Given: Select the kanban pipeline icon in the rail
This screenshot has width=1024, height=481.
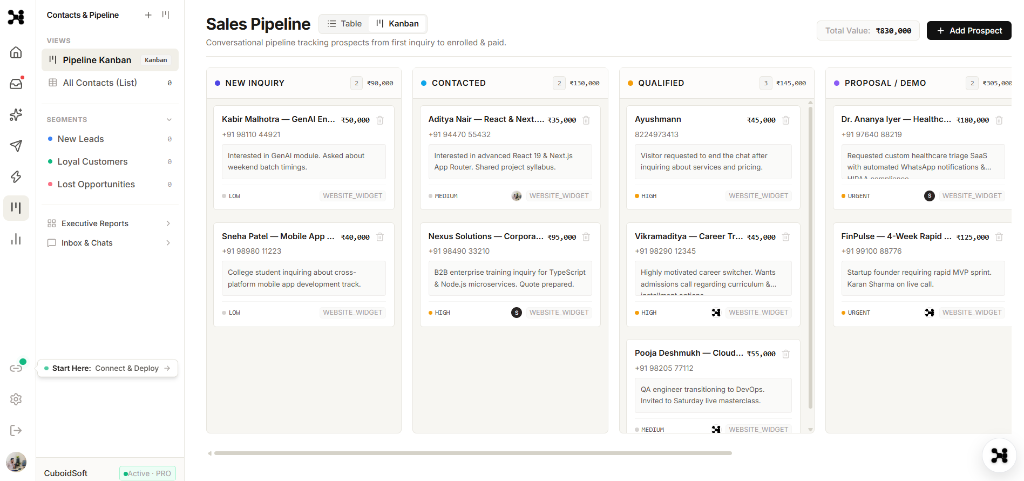Looking at the screenshot, I should (x=16, y=208).
